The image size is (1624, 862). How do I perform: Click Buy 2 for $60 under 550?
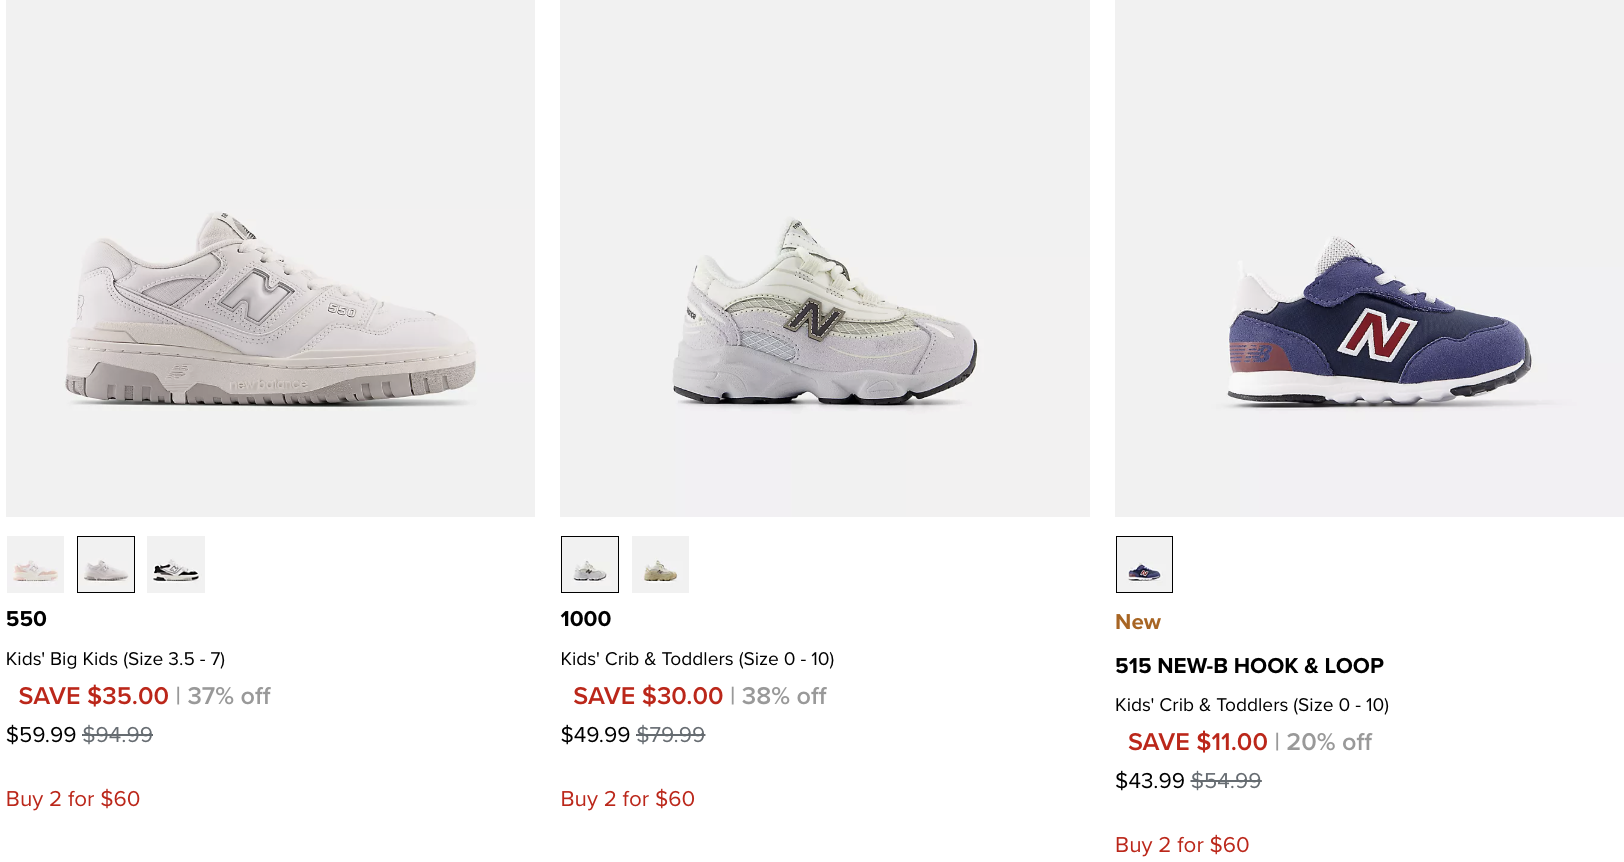click(73, 799)
